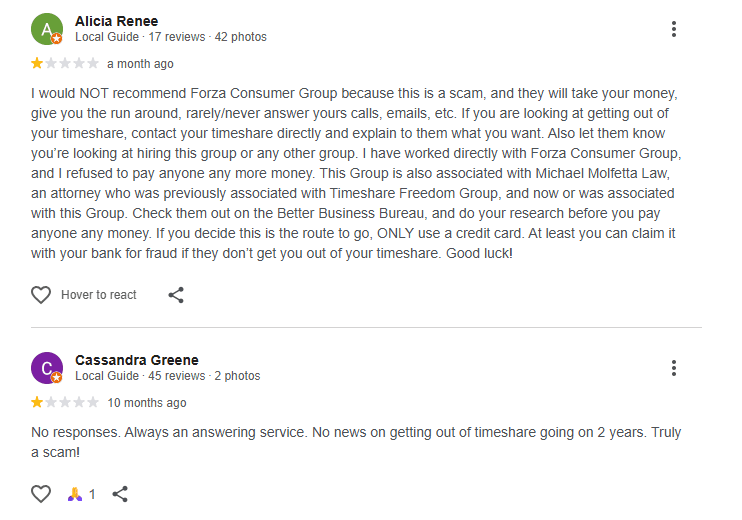This screenshot has height=520, width=742.
Task: Click the Local Guide badge on Cassandra's avatar
Action: (57, 378)
